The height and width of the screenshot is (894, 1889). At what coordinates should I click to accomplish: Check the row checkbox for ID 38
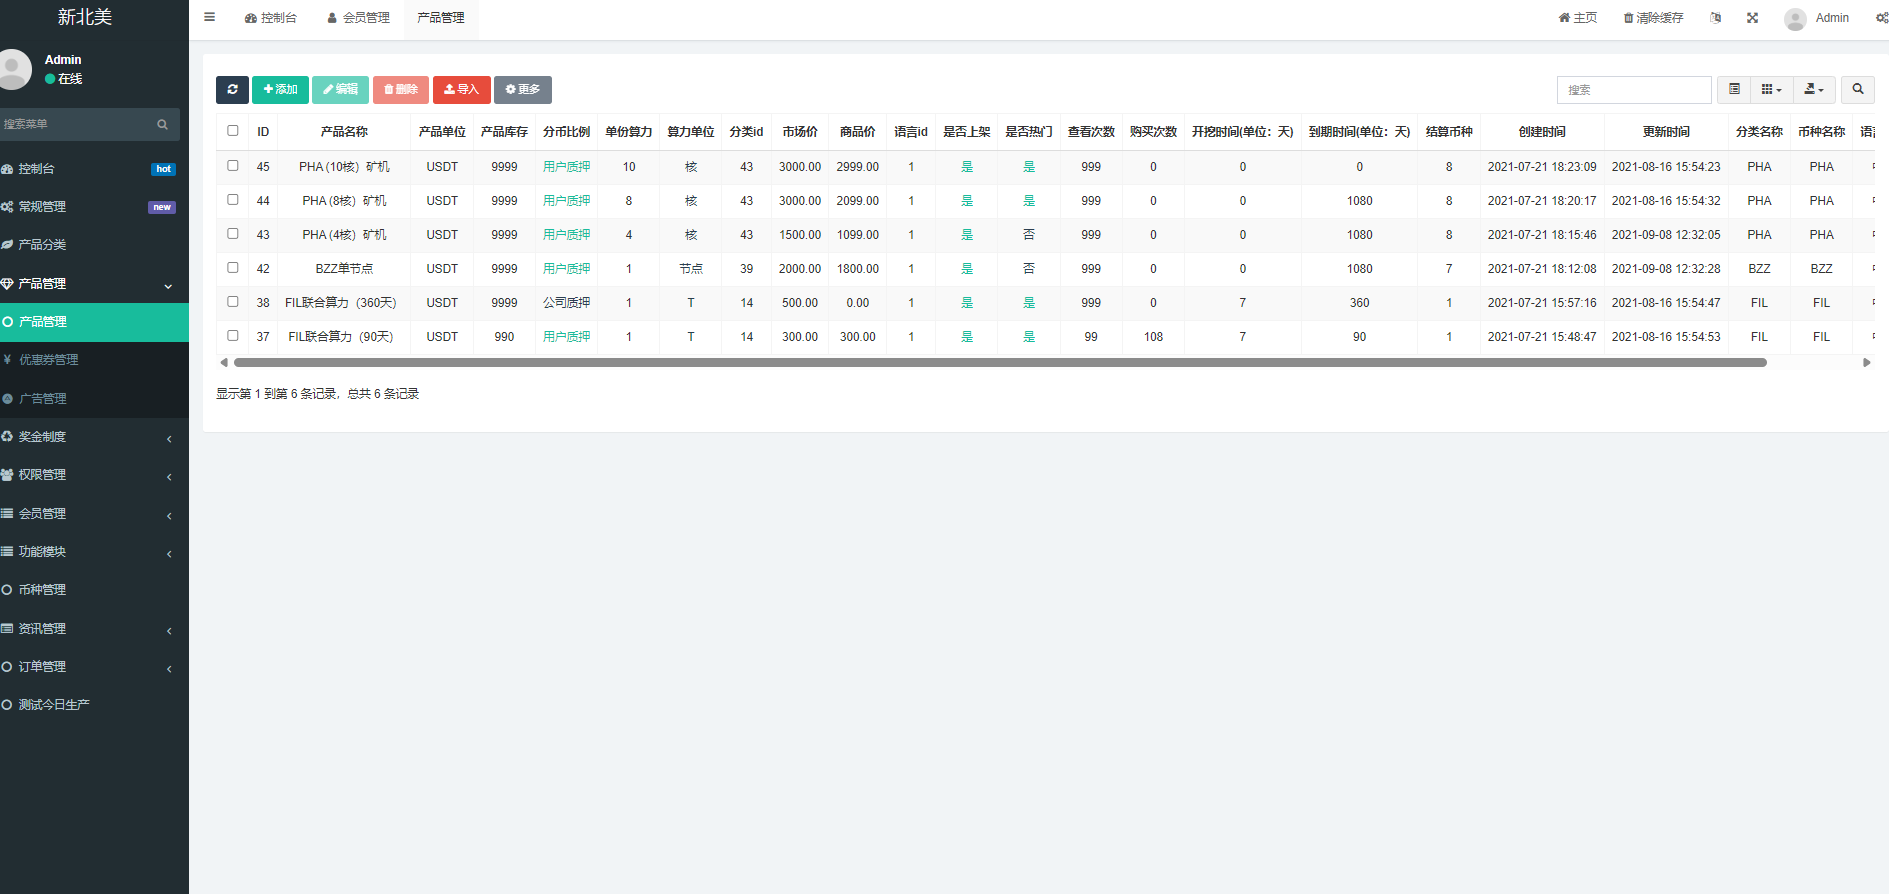[x=233, y=302]
